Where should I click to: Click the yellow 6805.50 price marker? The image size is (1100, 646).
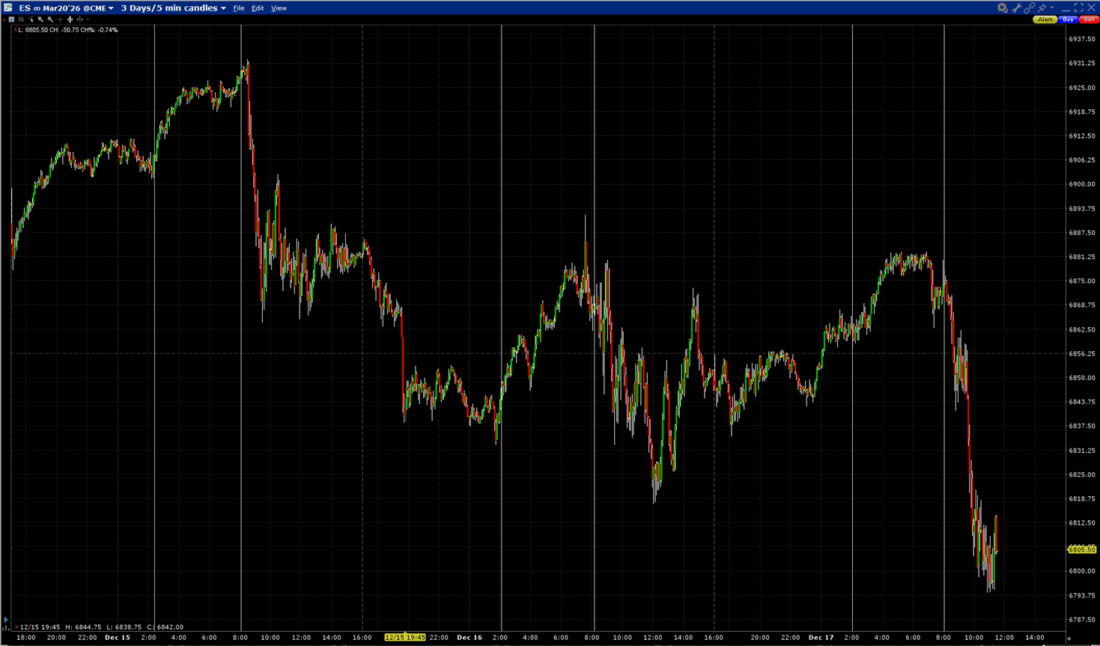1082,549
